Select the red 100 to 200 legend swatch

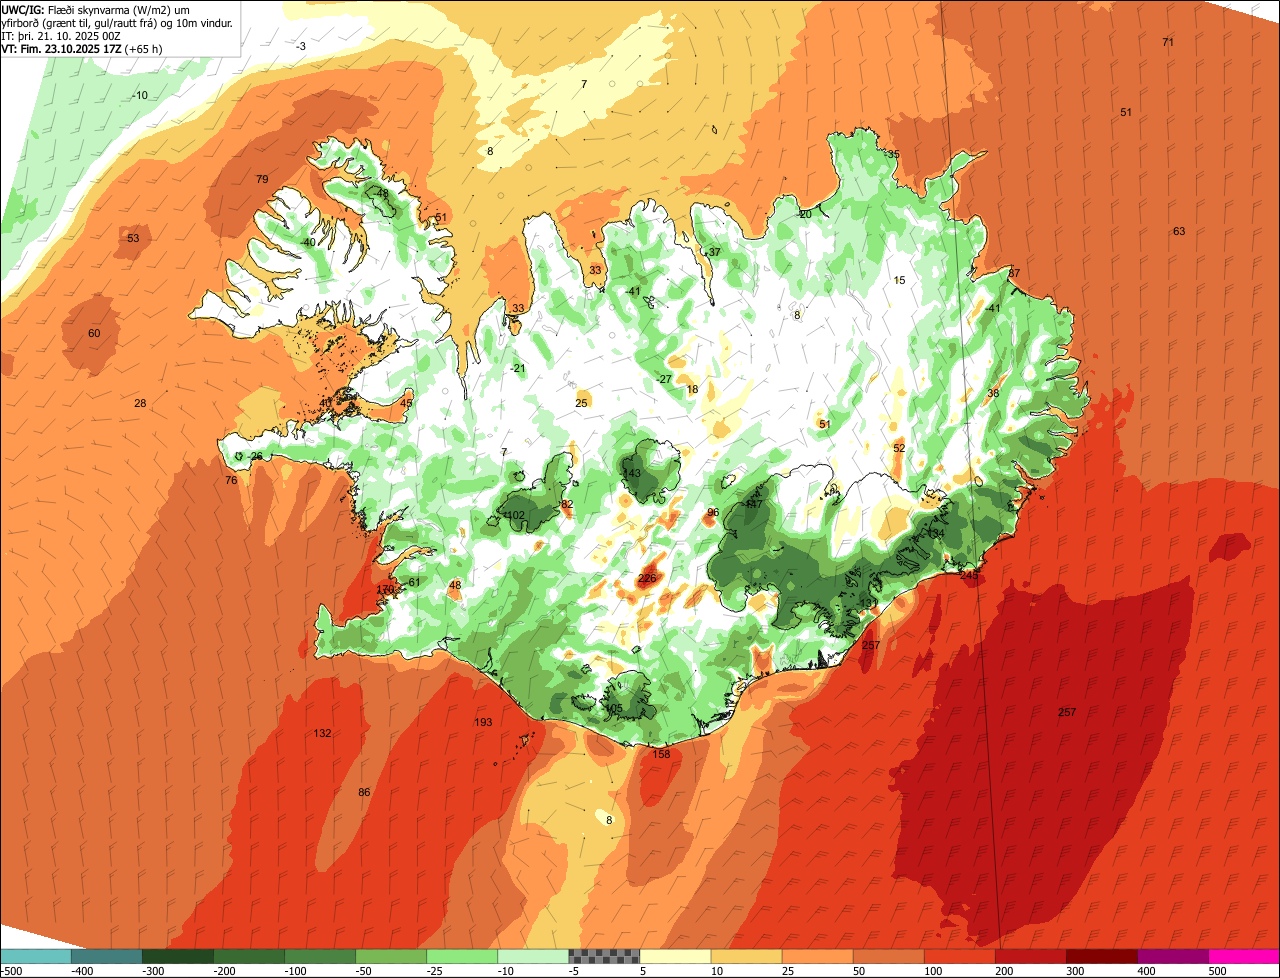coord(959,956)
